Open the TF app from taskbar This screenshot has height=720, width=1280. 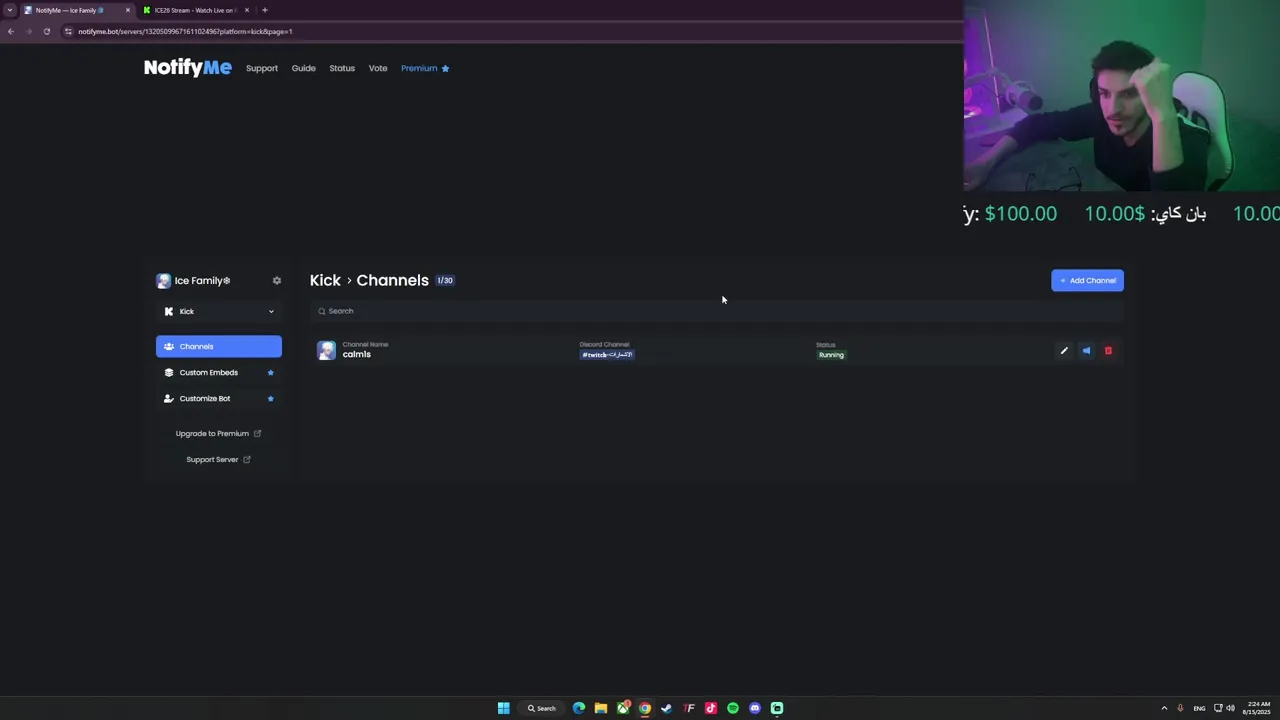coord(689,708)
